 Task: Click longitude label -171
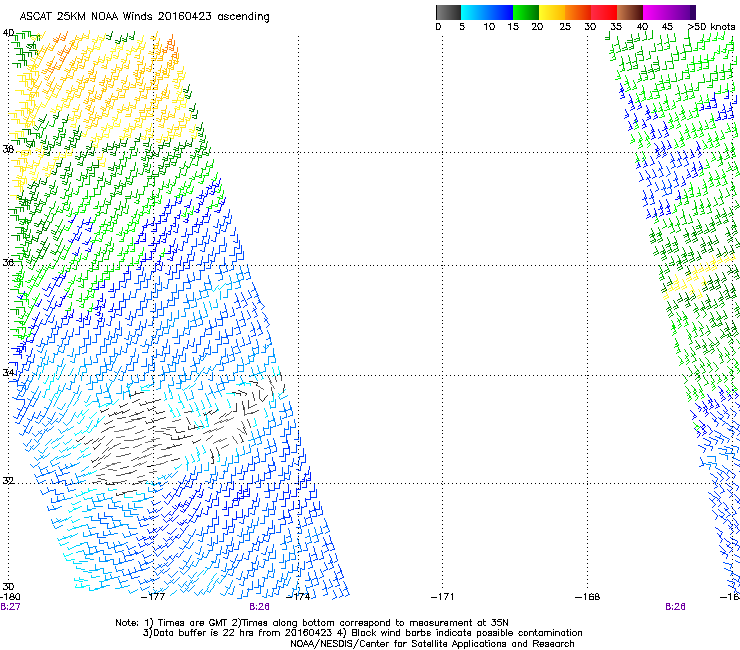(x=442, y=597)
